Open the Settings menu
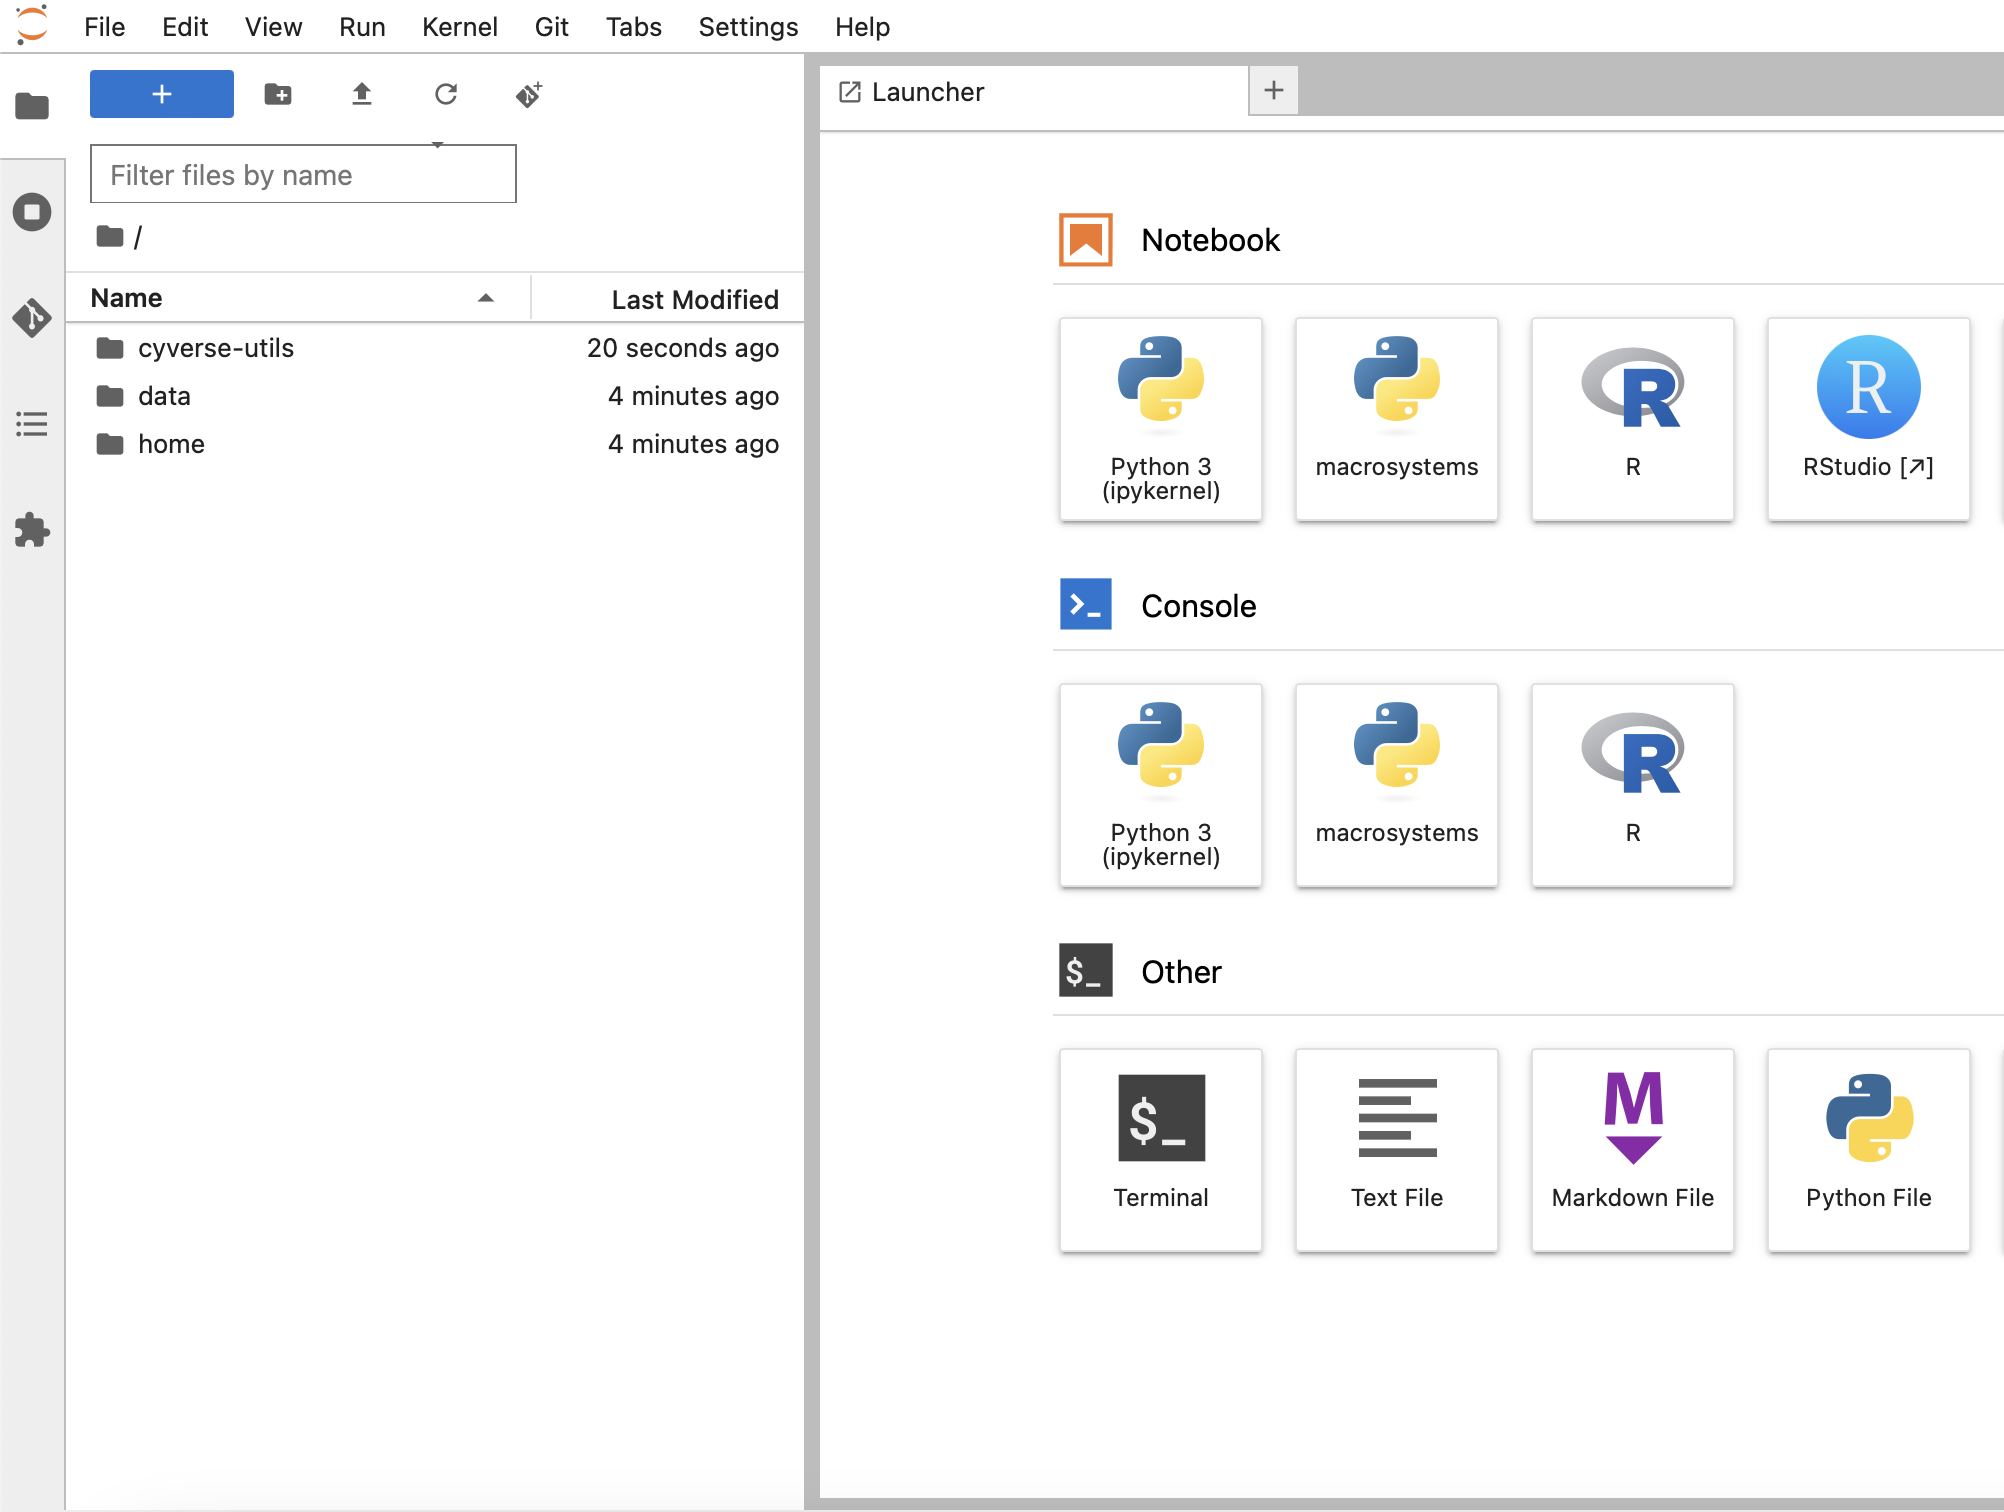The image size is (2004, 1512). pyautogui.click(x=748, y=27)
